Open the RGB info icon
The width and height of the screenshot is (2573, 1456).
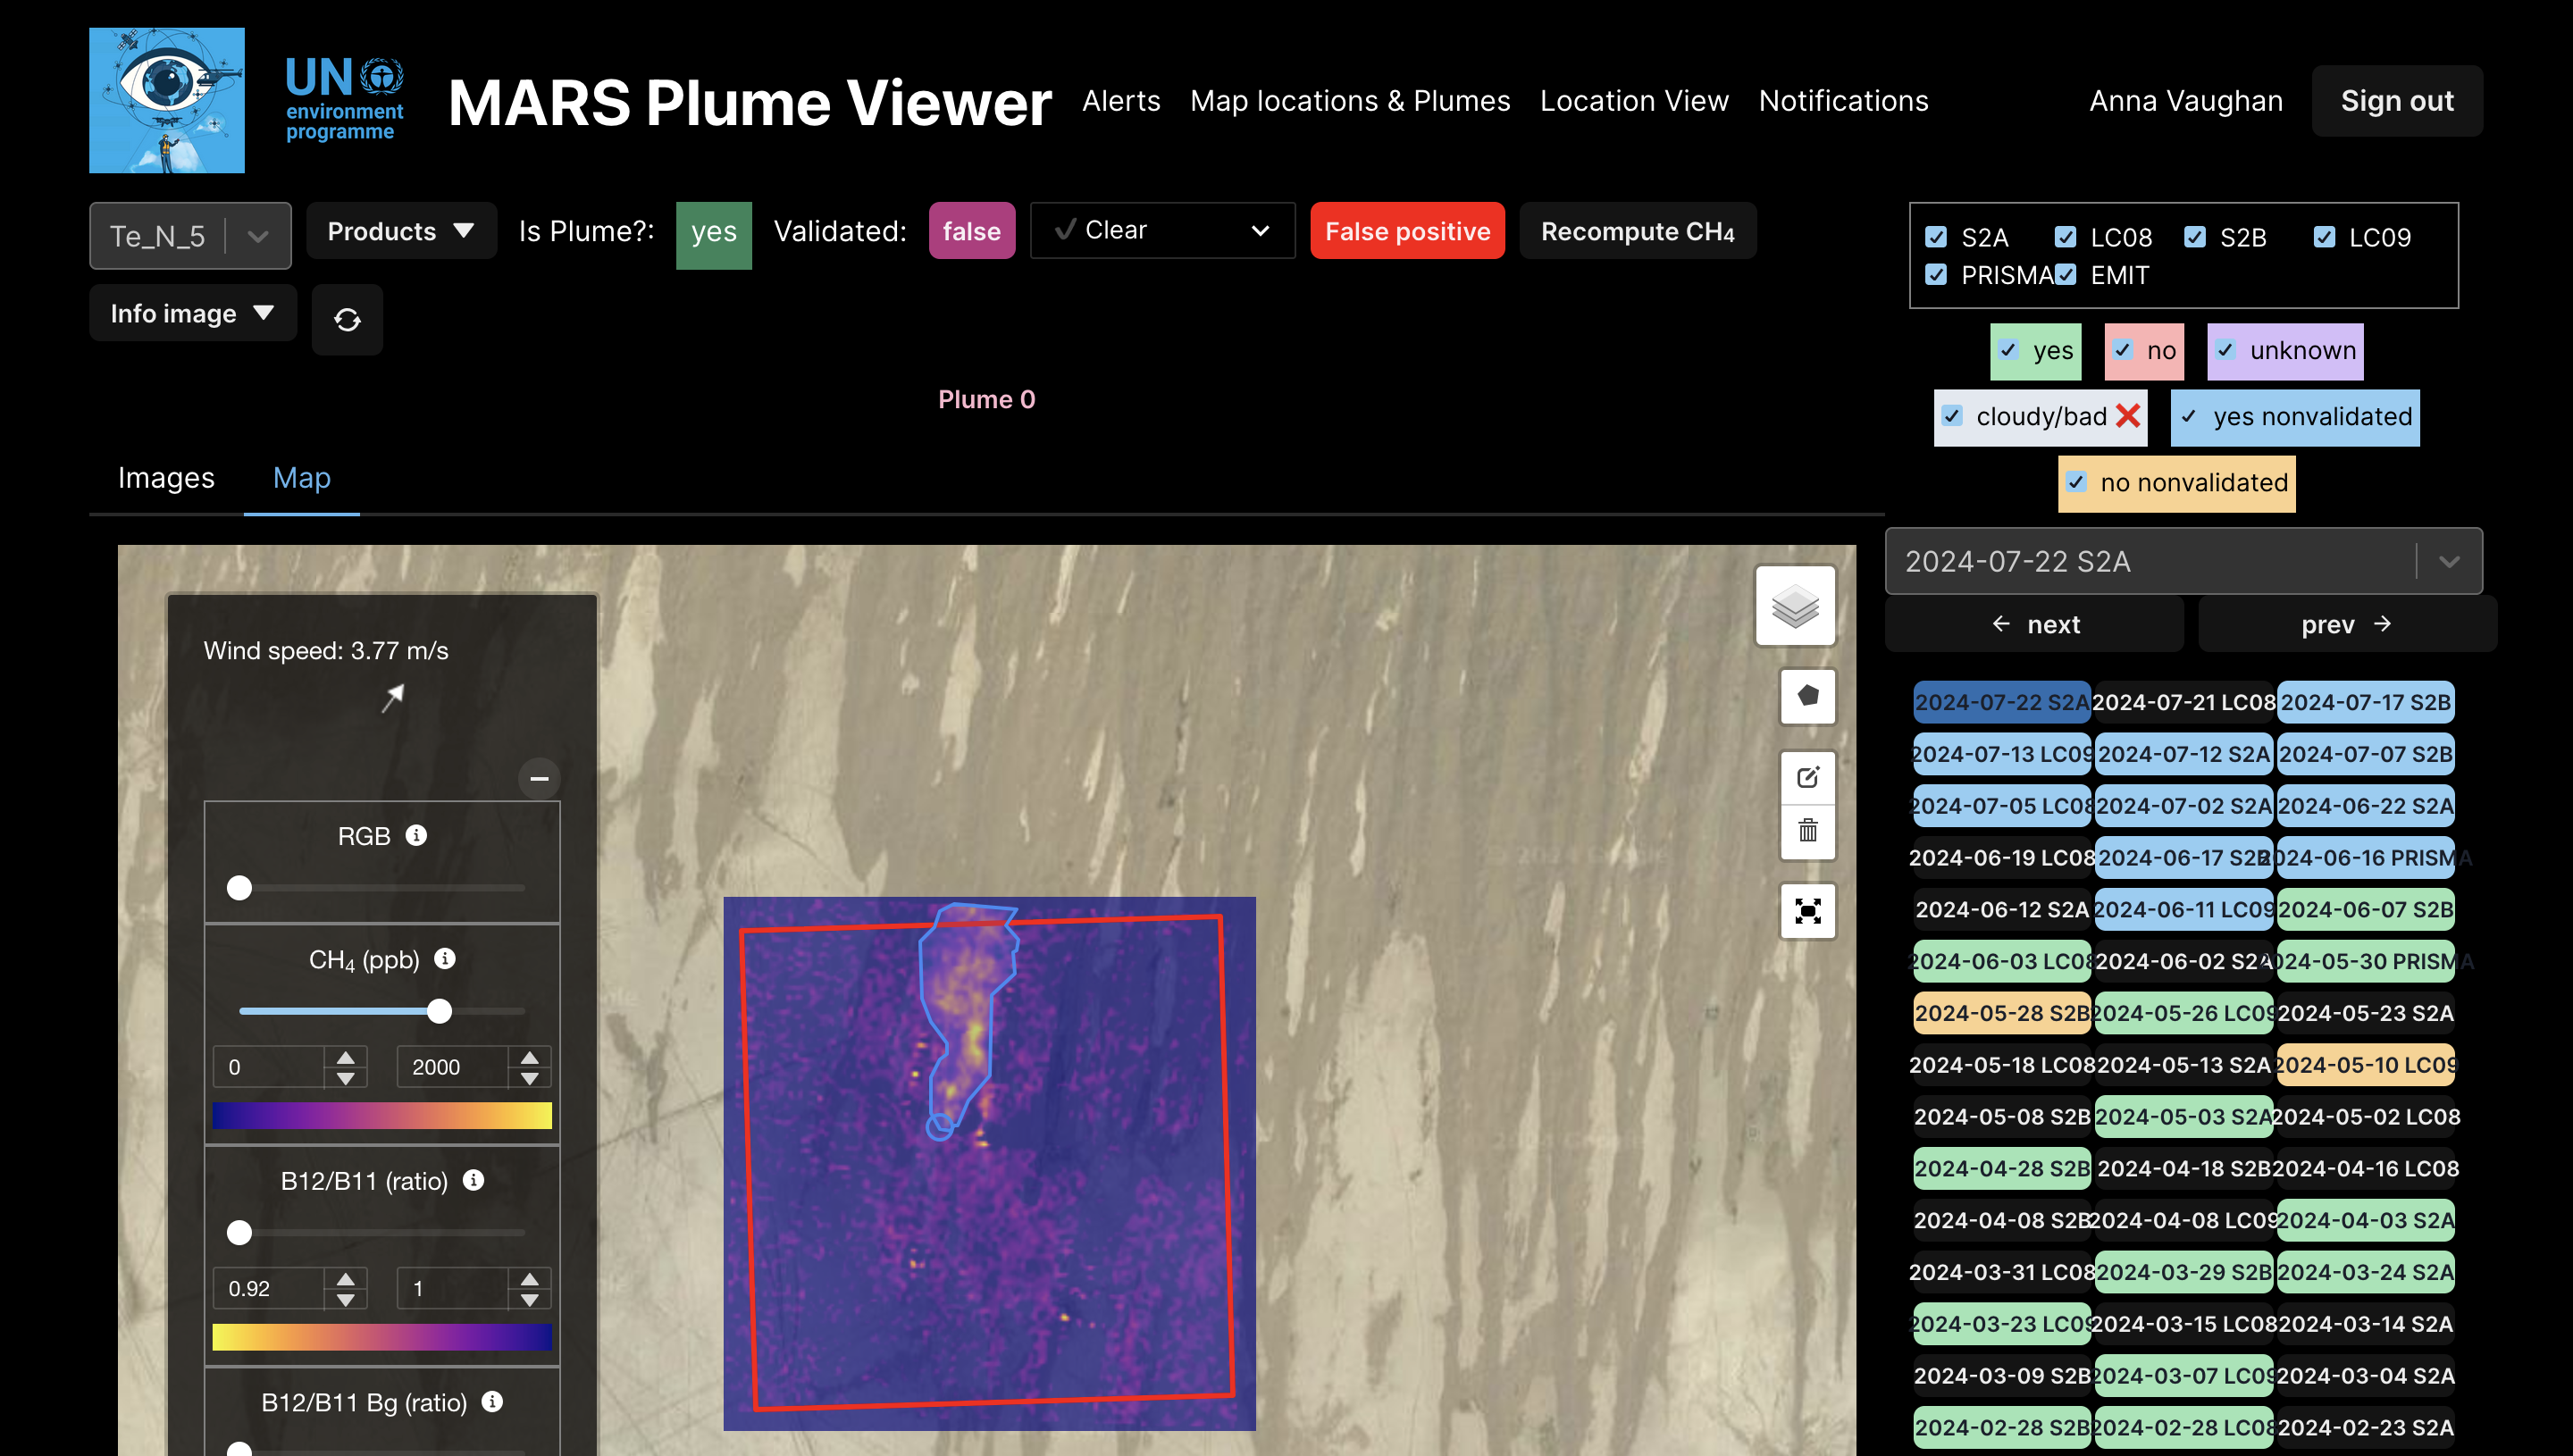pos(416,835)
